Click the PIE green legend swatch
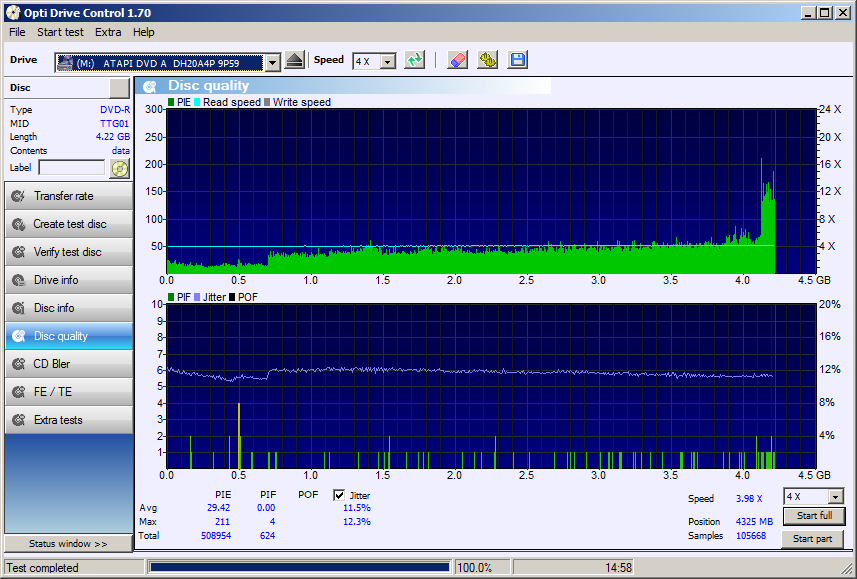This screenshot has width=857, height=579. pyautogui.click(x=171, y=102)
